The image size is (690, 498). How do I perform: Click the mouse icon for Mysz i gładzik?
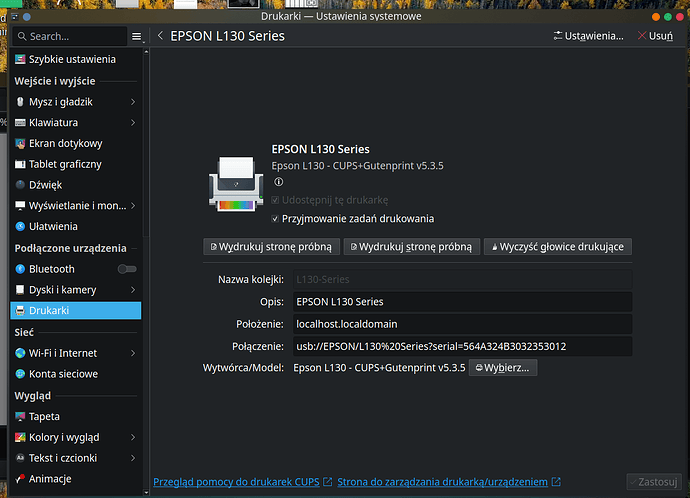coord(20,102)
